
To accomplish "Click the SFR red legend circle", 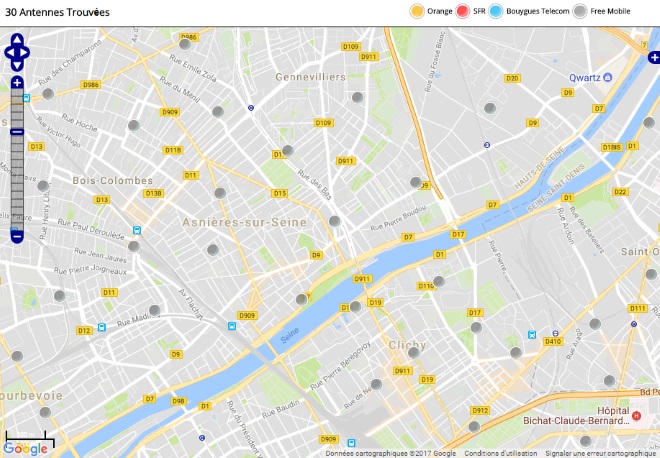I will 462,11.
